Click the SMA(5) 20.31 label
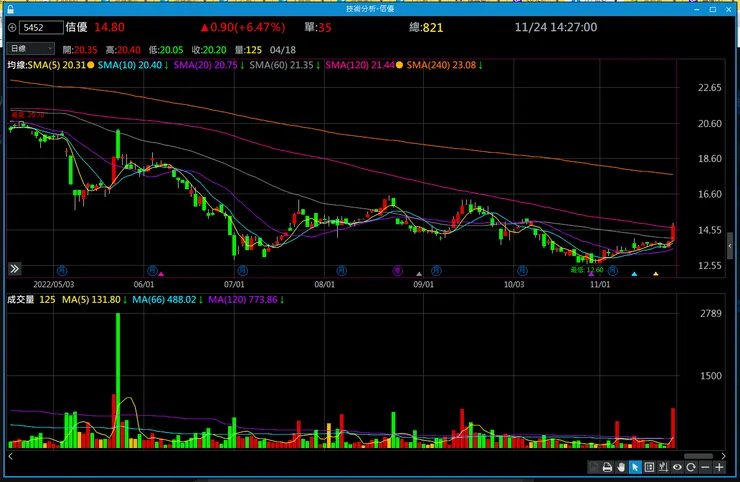 click(x=56, y=65)
